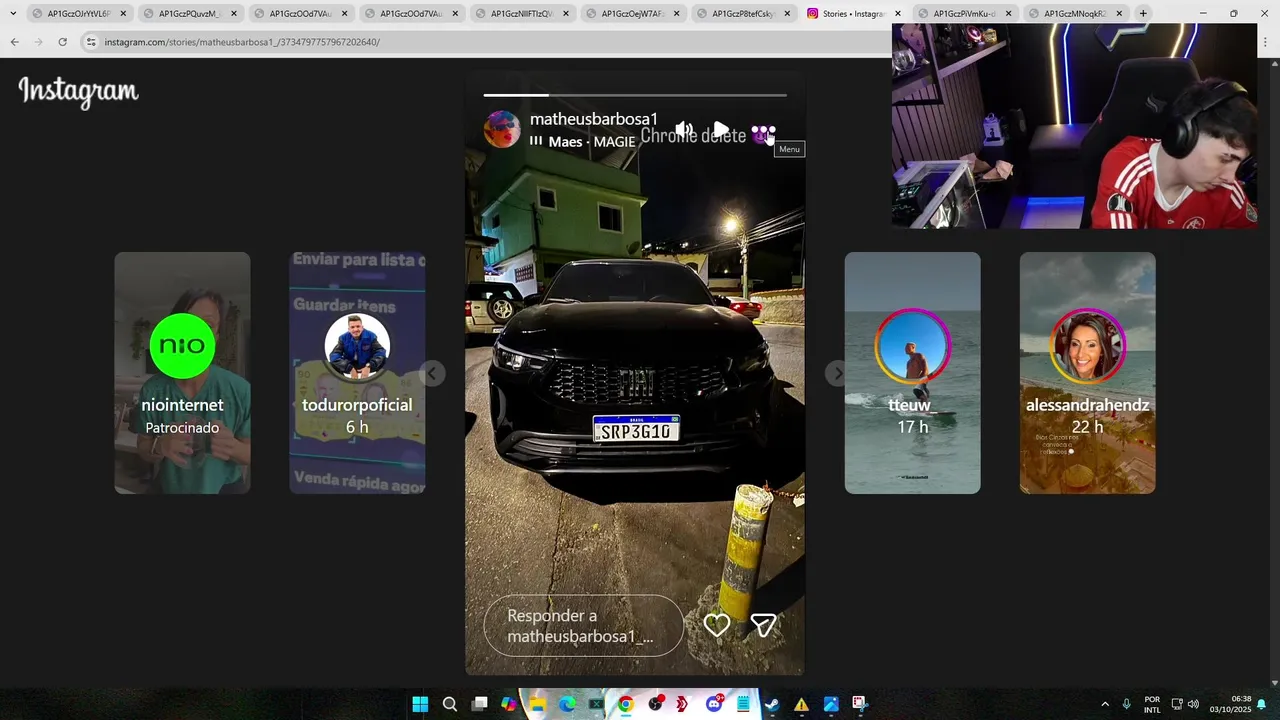
Task: Open Photos app from taskbar
Action: (831, 704)
